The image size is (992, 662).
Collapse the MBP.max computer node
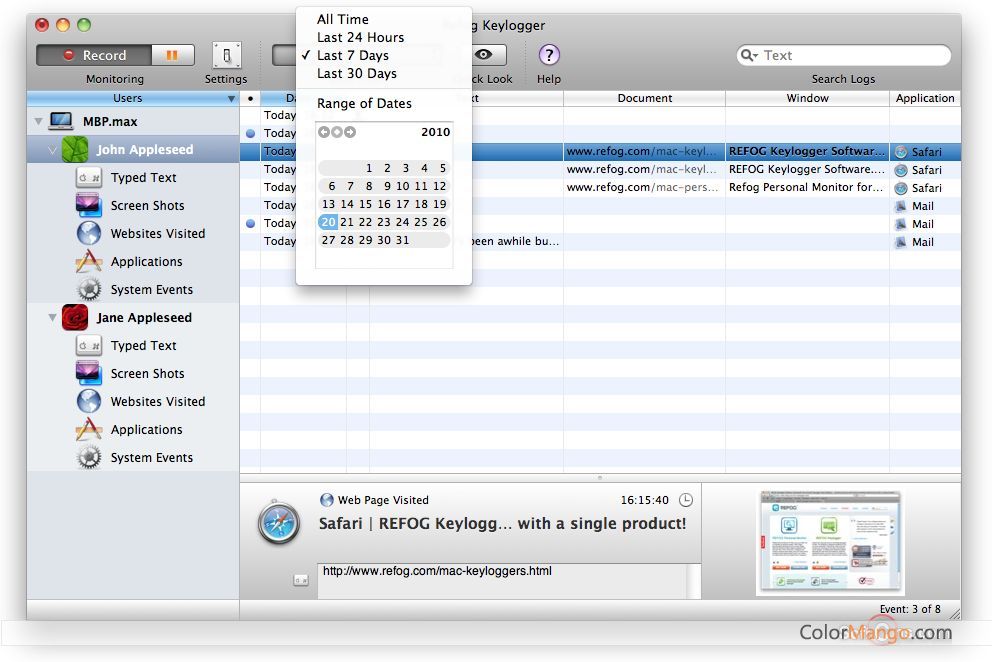click(38, 121)
